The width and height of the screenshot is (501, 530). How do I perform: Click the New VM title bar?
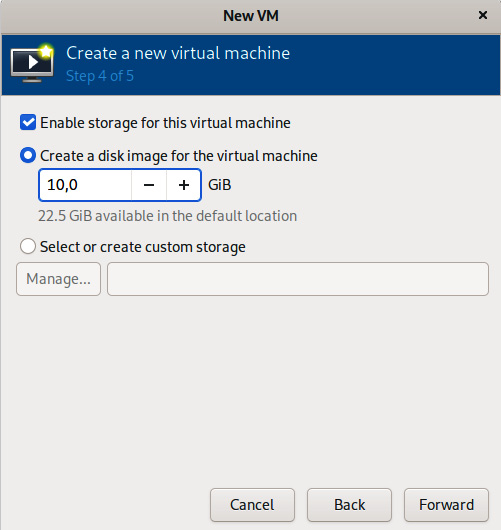point(250,16)
